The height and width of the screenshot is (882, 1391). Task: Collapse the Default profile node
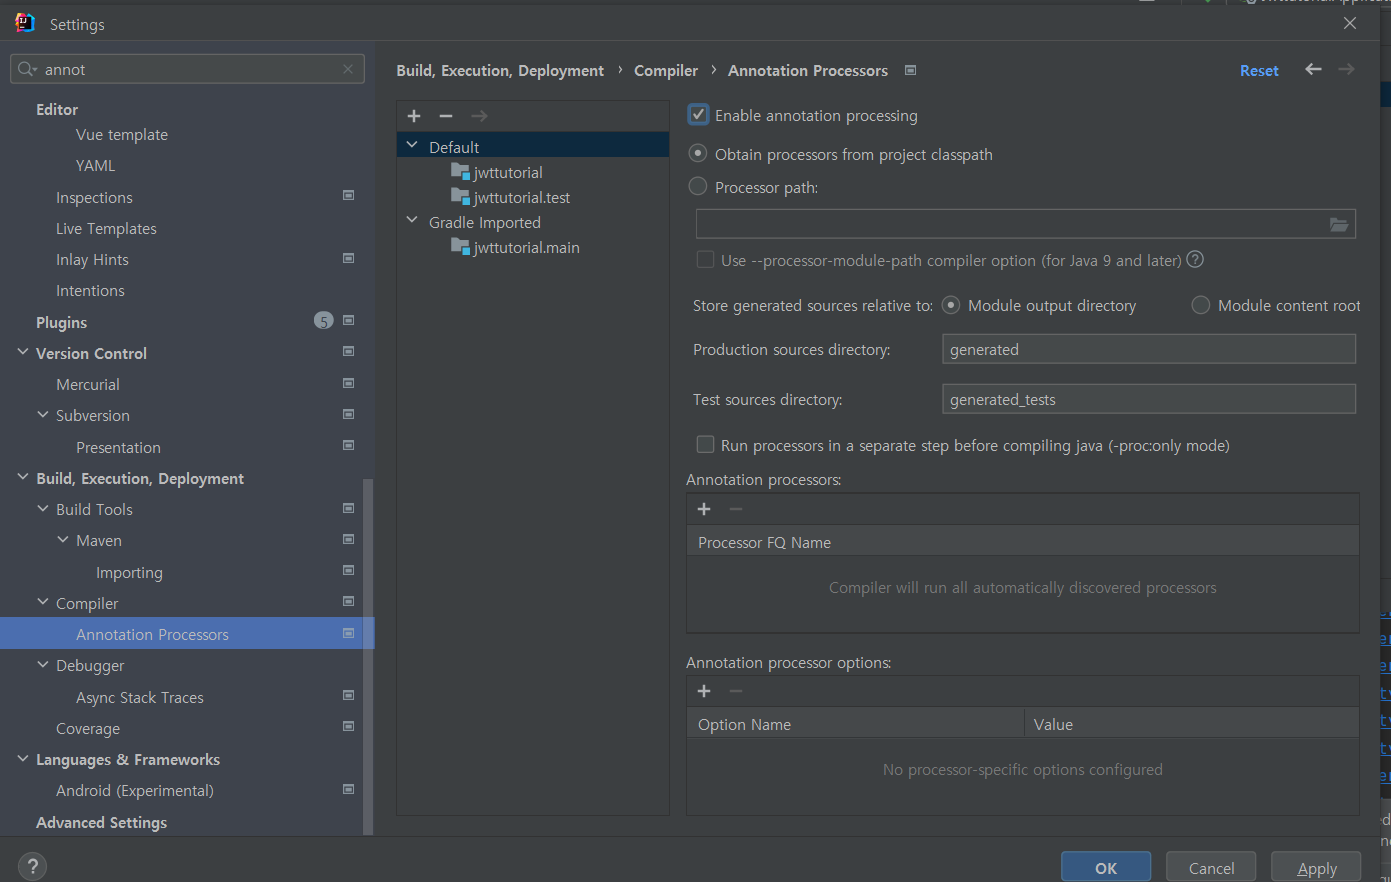click(412, 146)
